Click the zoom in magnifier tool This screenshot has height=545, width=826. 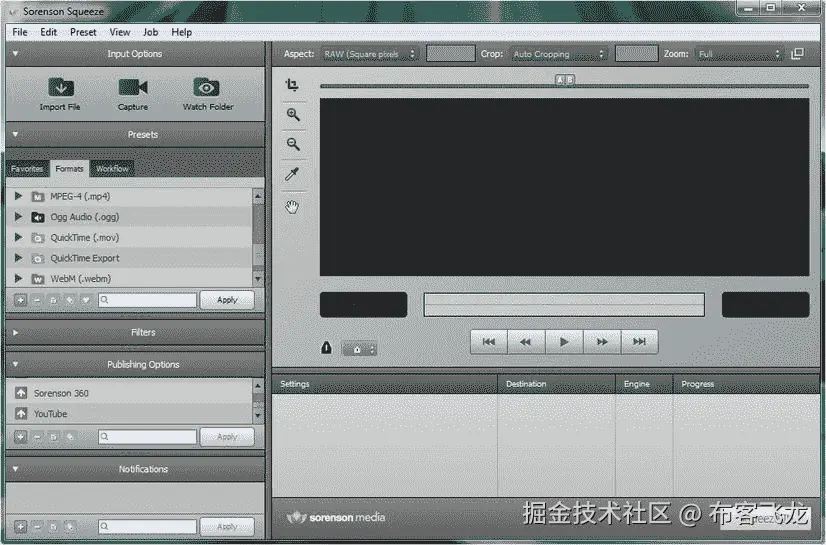pos(293,115)
